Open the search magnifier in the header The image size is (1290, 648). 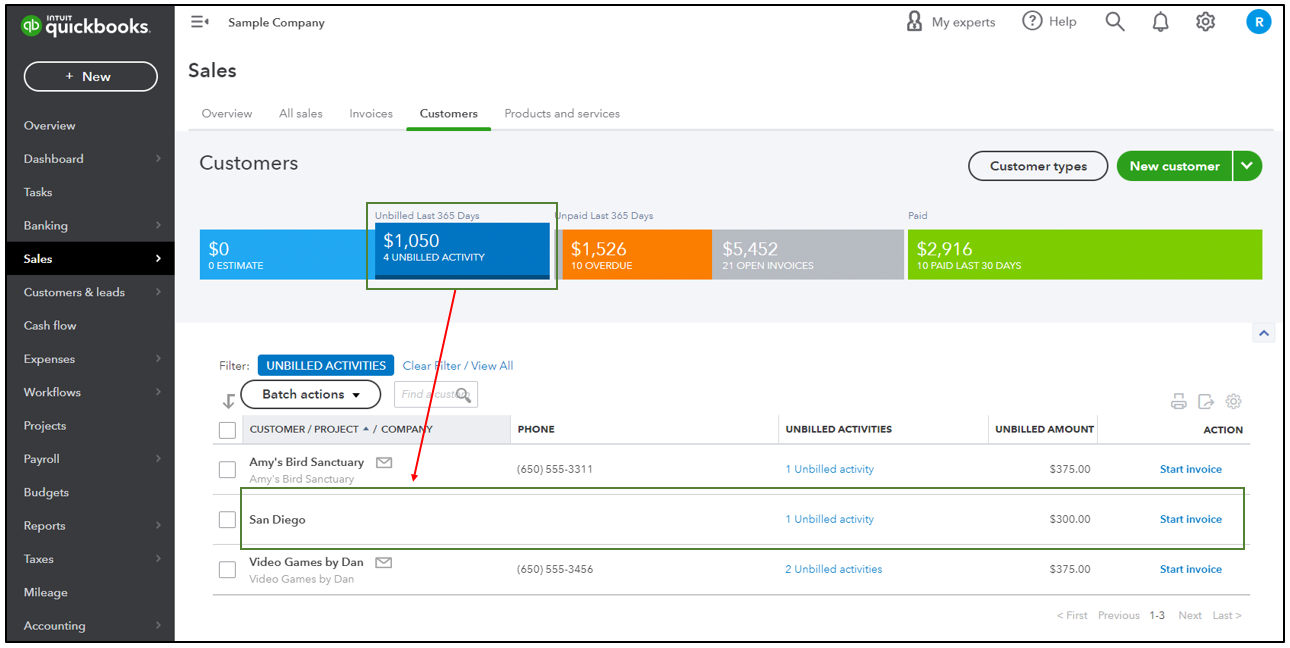[1115, 21]
